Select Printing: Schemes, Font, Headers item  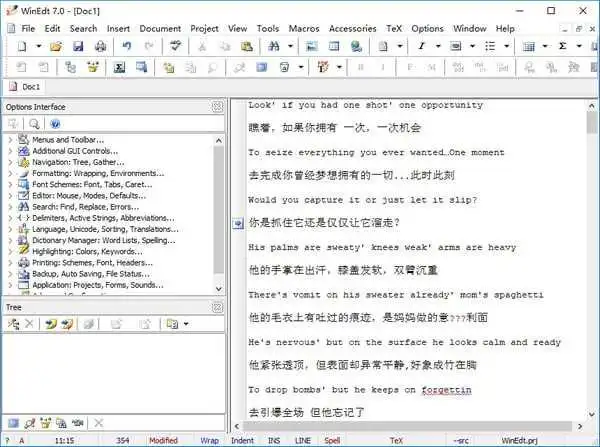tap(92, 263)
